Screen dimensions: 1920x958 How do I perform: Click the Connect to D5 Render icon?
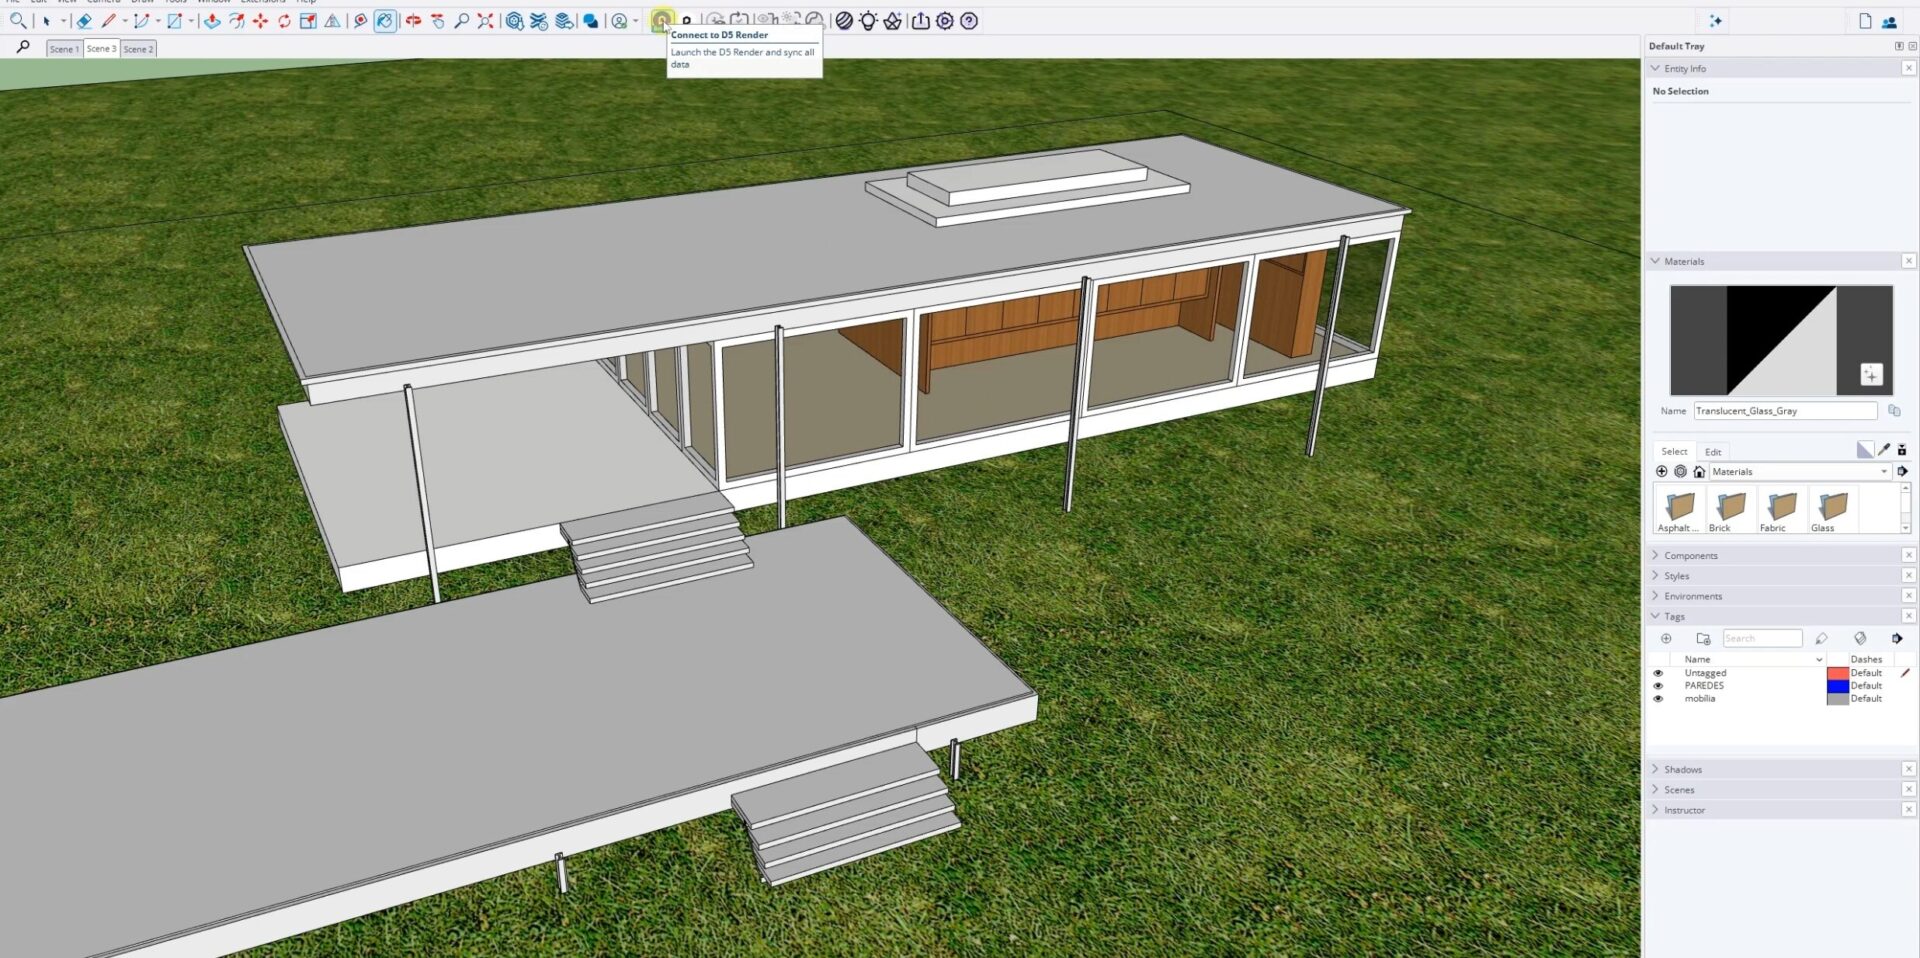click(661, 20)
